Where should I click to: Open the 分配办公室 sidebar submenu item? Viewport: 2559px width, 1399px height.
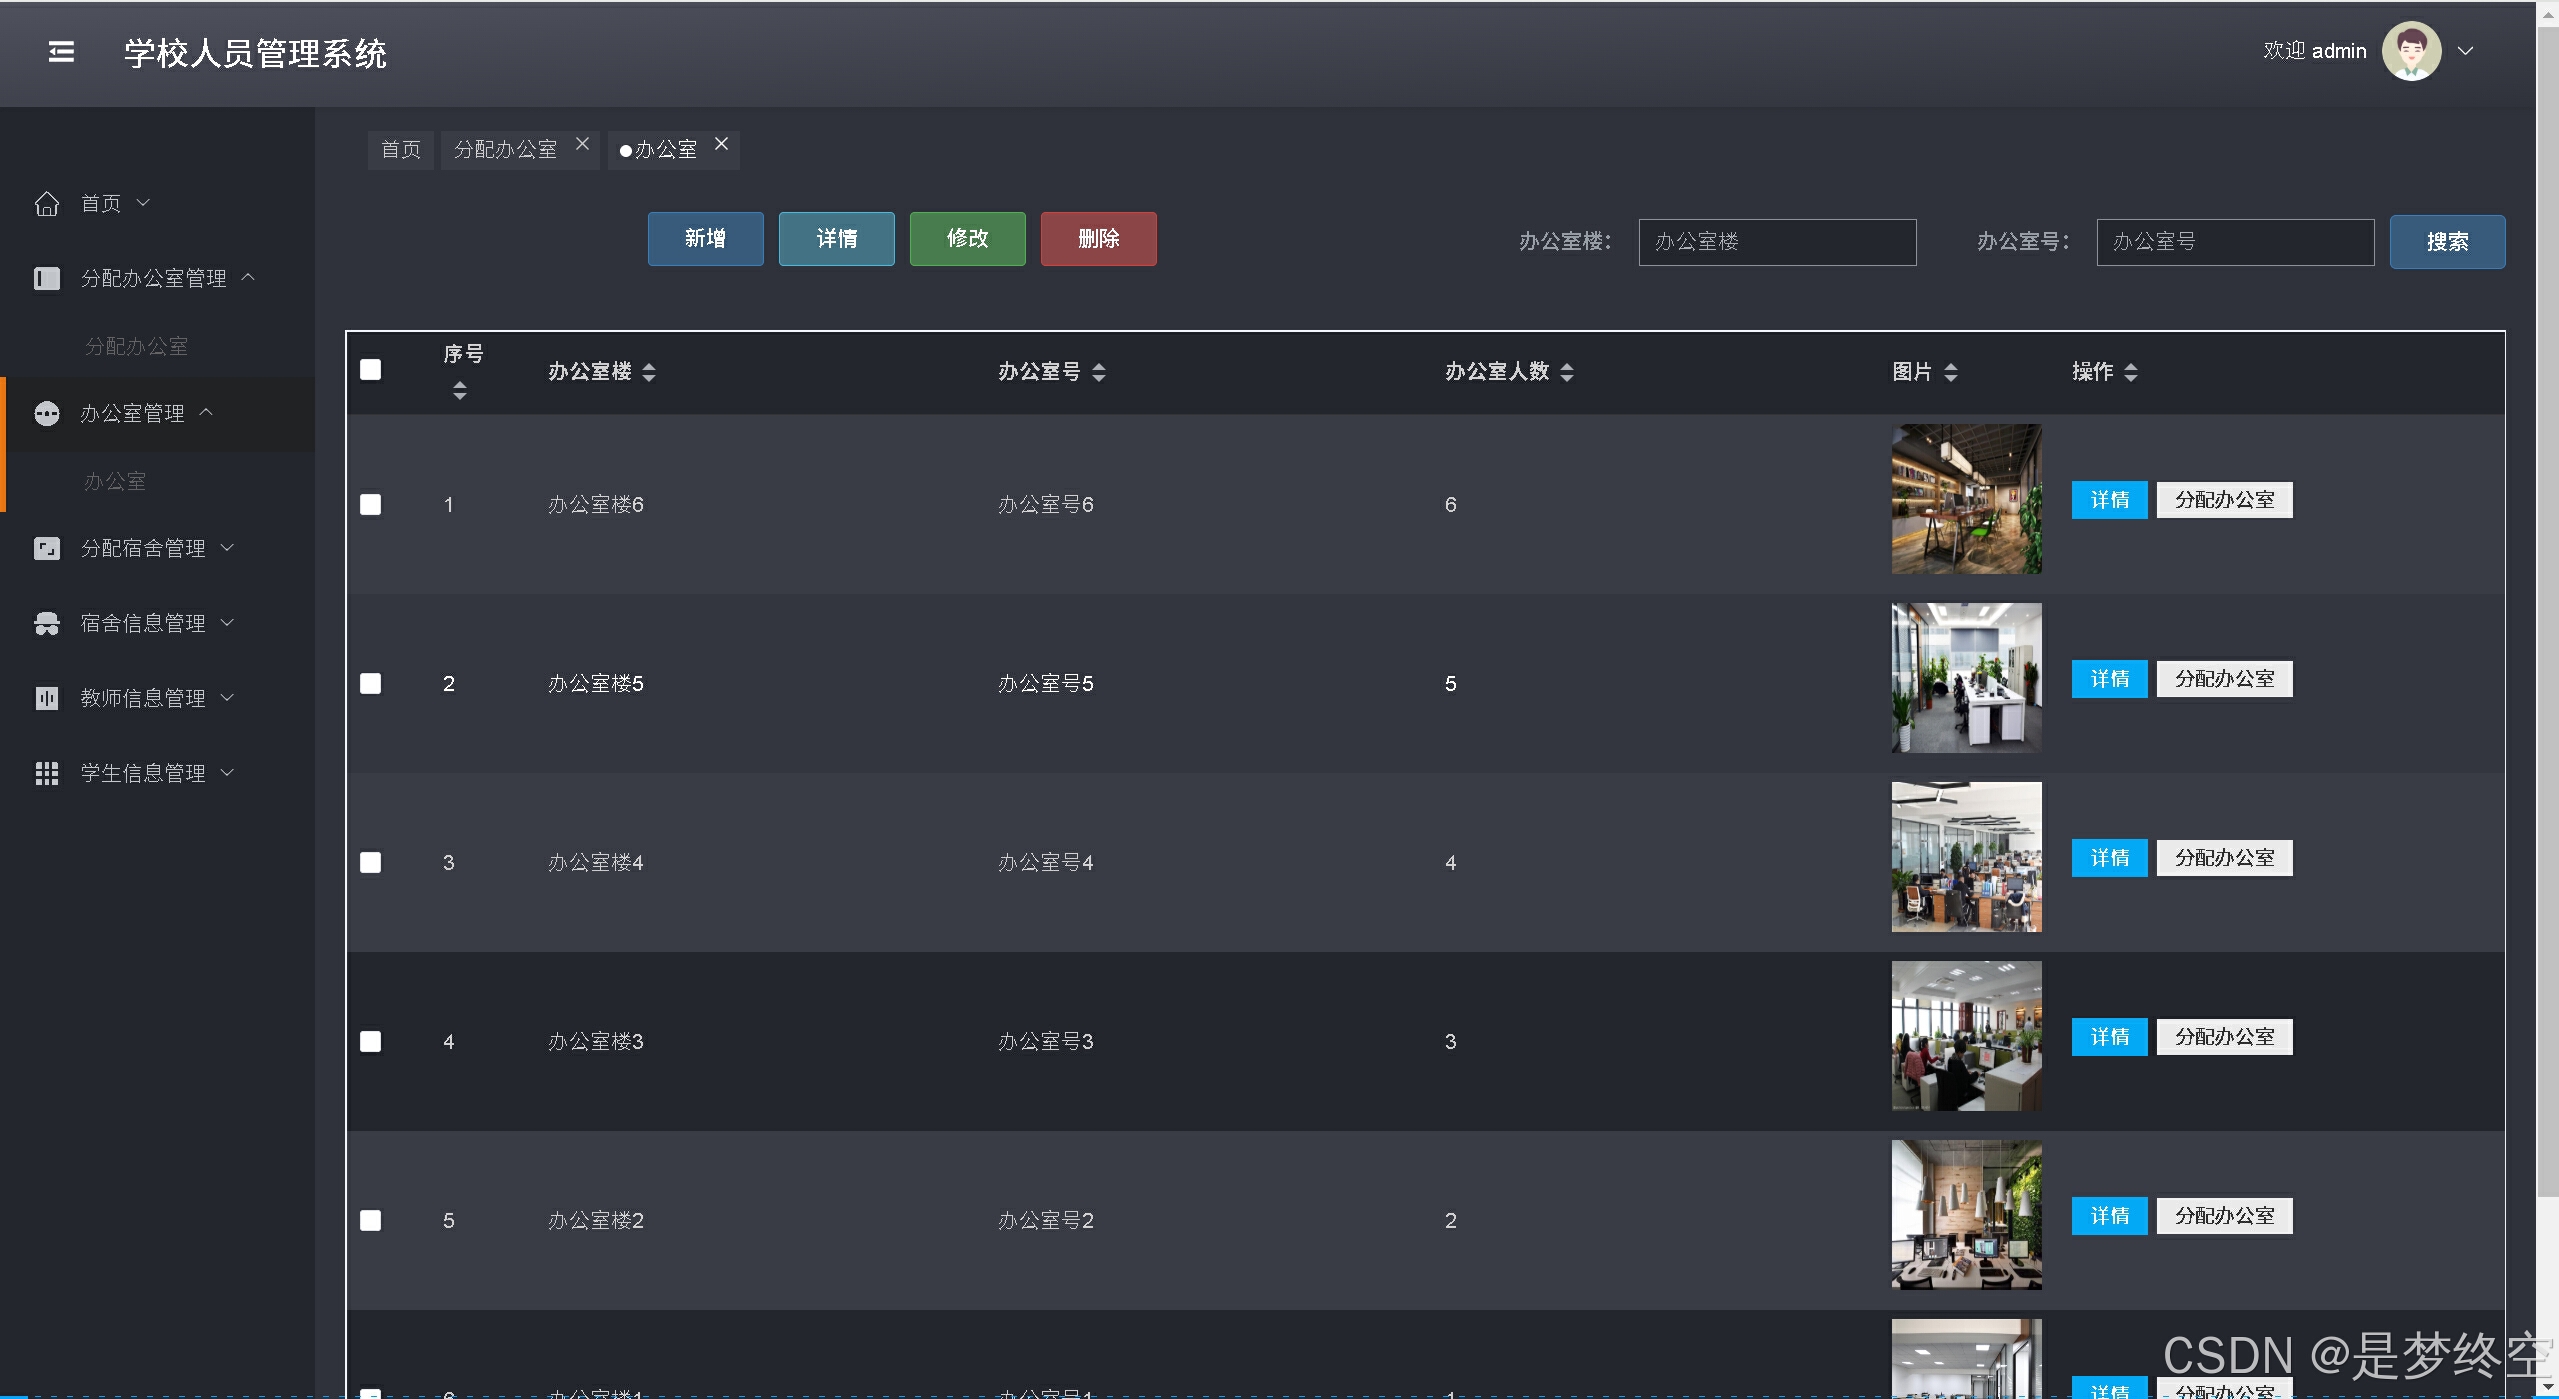click(x=137, y=346)
